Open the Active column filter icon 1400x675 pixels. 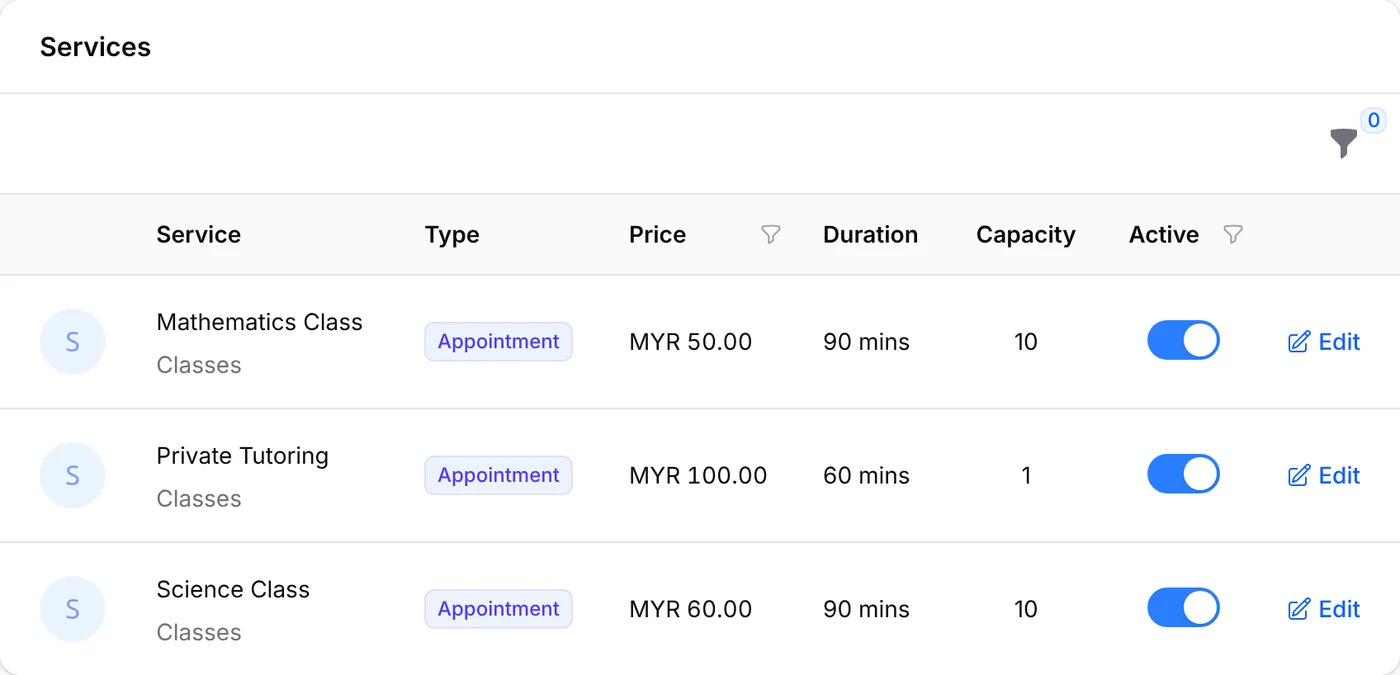(1233, 234)
